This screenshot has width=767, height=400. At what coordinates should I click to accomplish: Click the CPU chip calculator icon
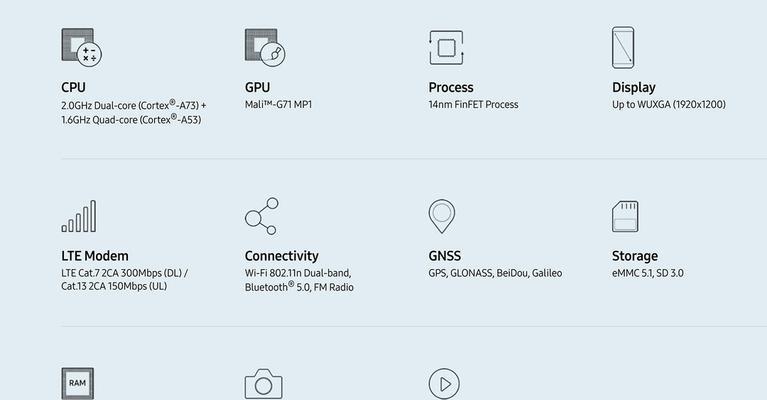coord(82,47)
